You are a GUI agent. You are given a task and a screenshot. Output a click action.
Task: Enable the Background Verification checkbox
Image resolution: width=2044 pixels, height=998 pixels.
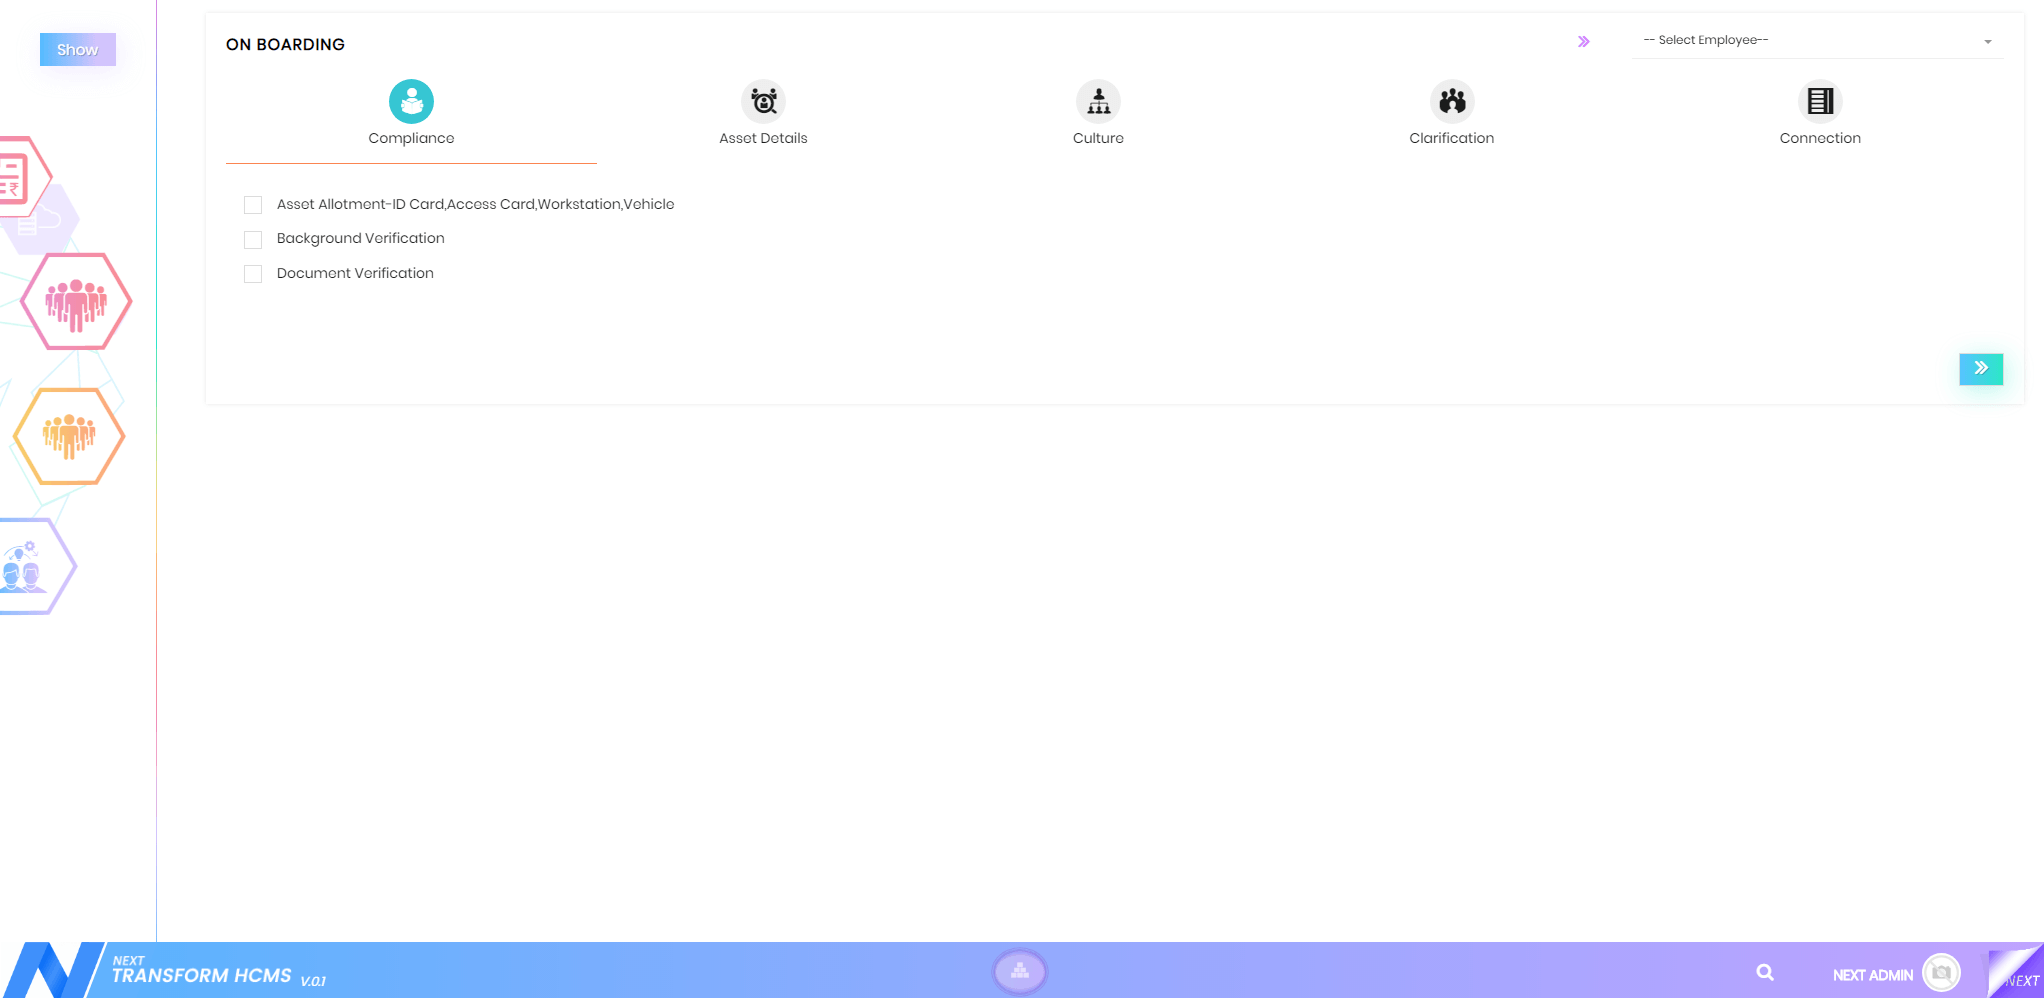coord(253,240)
